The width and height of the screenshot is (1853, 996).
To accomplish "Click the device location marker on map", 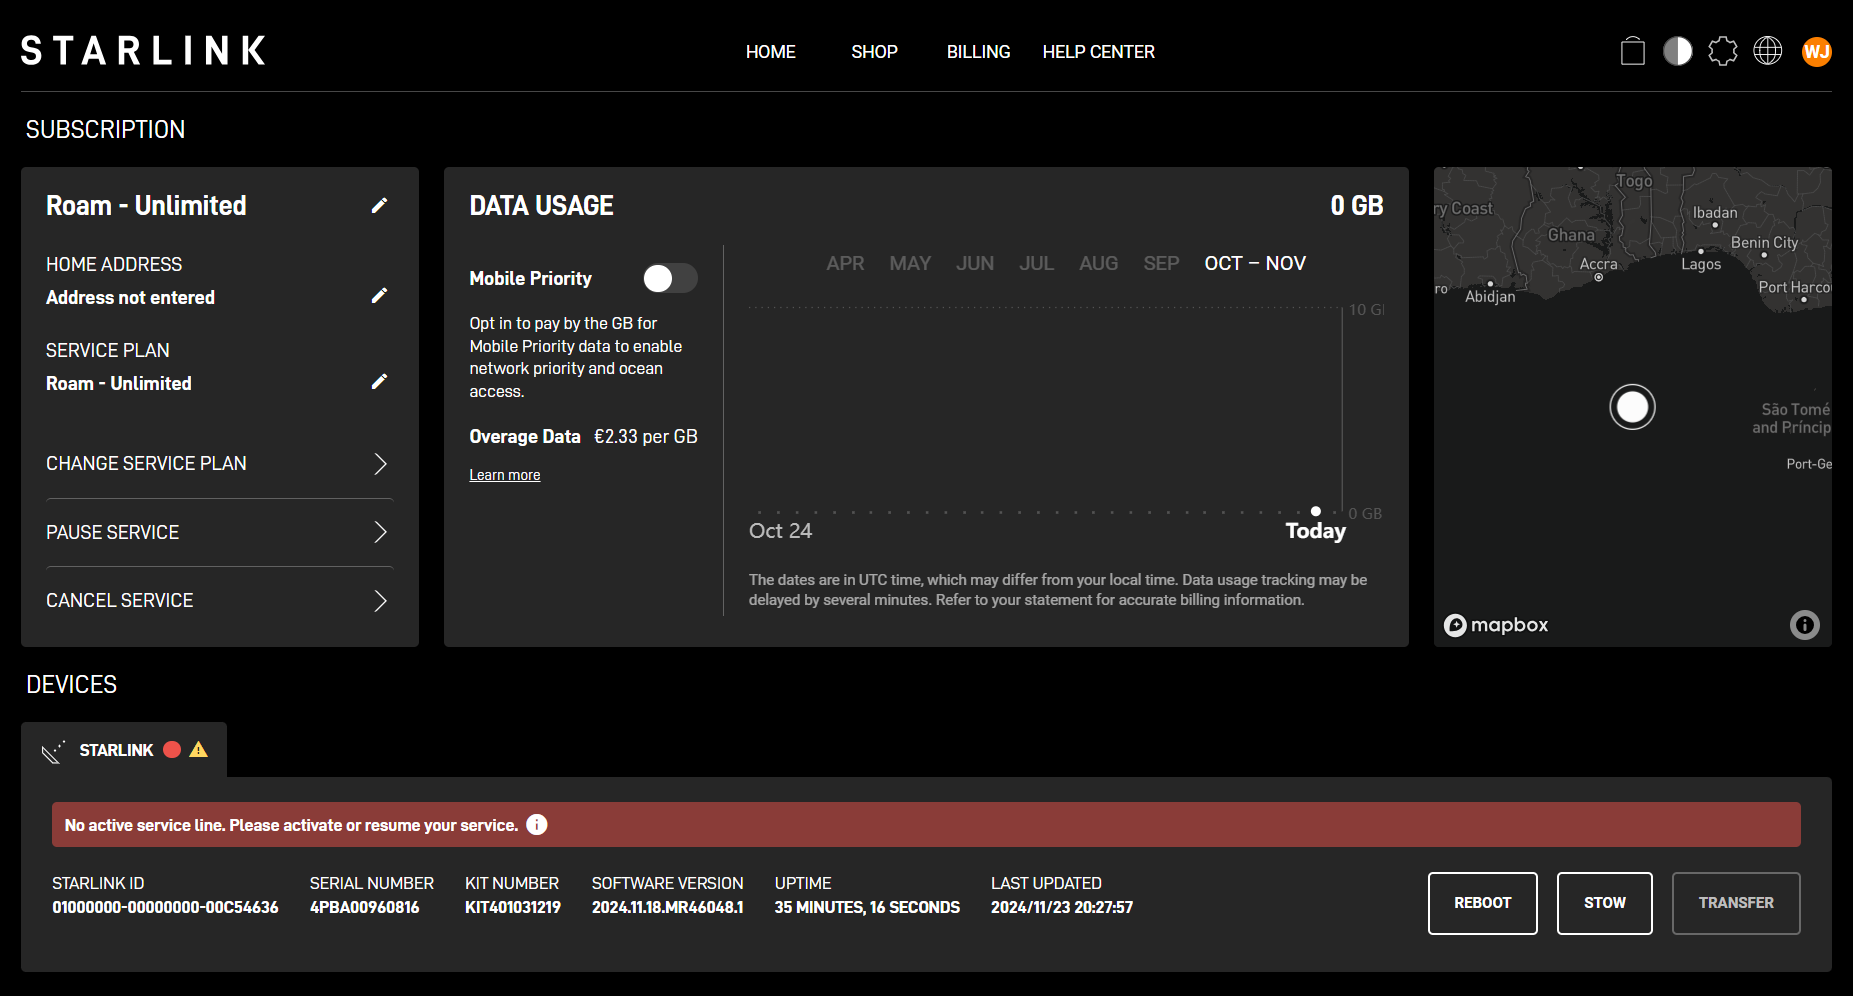I will [1632, 407].
